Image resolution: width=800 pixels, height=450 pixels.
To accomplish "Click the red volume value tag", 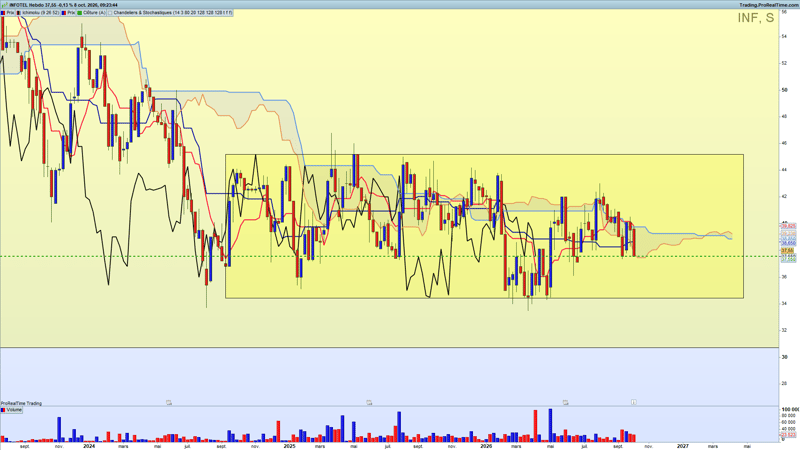I will click(788, 435).
